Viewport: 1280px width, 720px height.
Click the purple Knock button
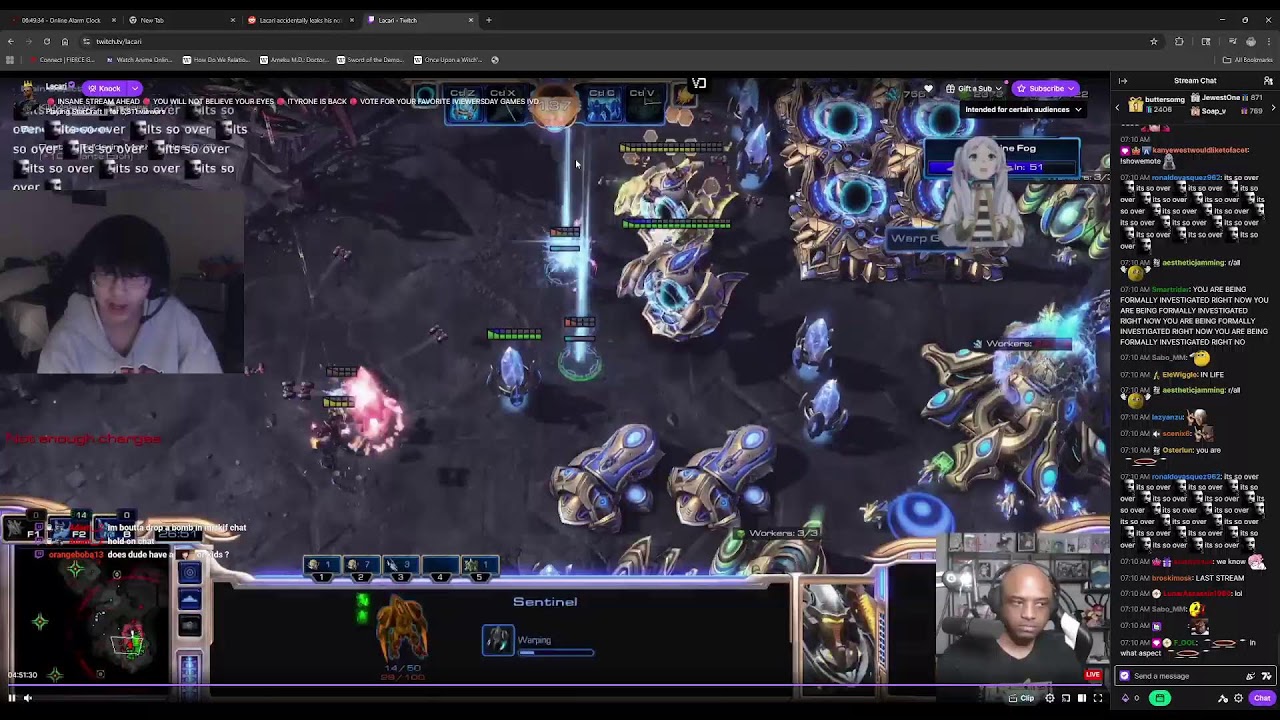[104, 88]
